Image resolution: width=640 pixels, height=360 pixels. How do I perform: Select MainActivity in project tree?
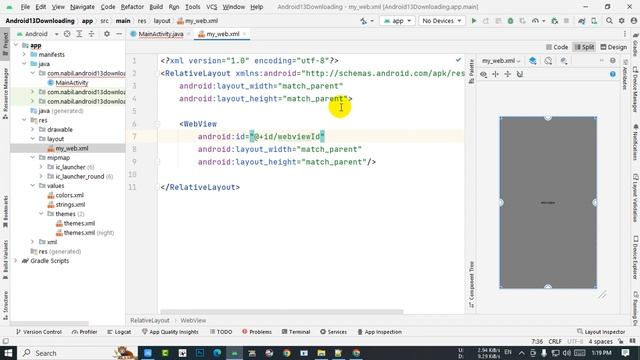click(x=71, y=83)
